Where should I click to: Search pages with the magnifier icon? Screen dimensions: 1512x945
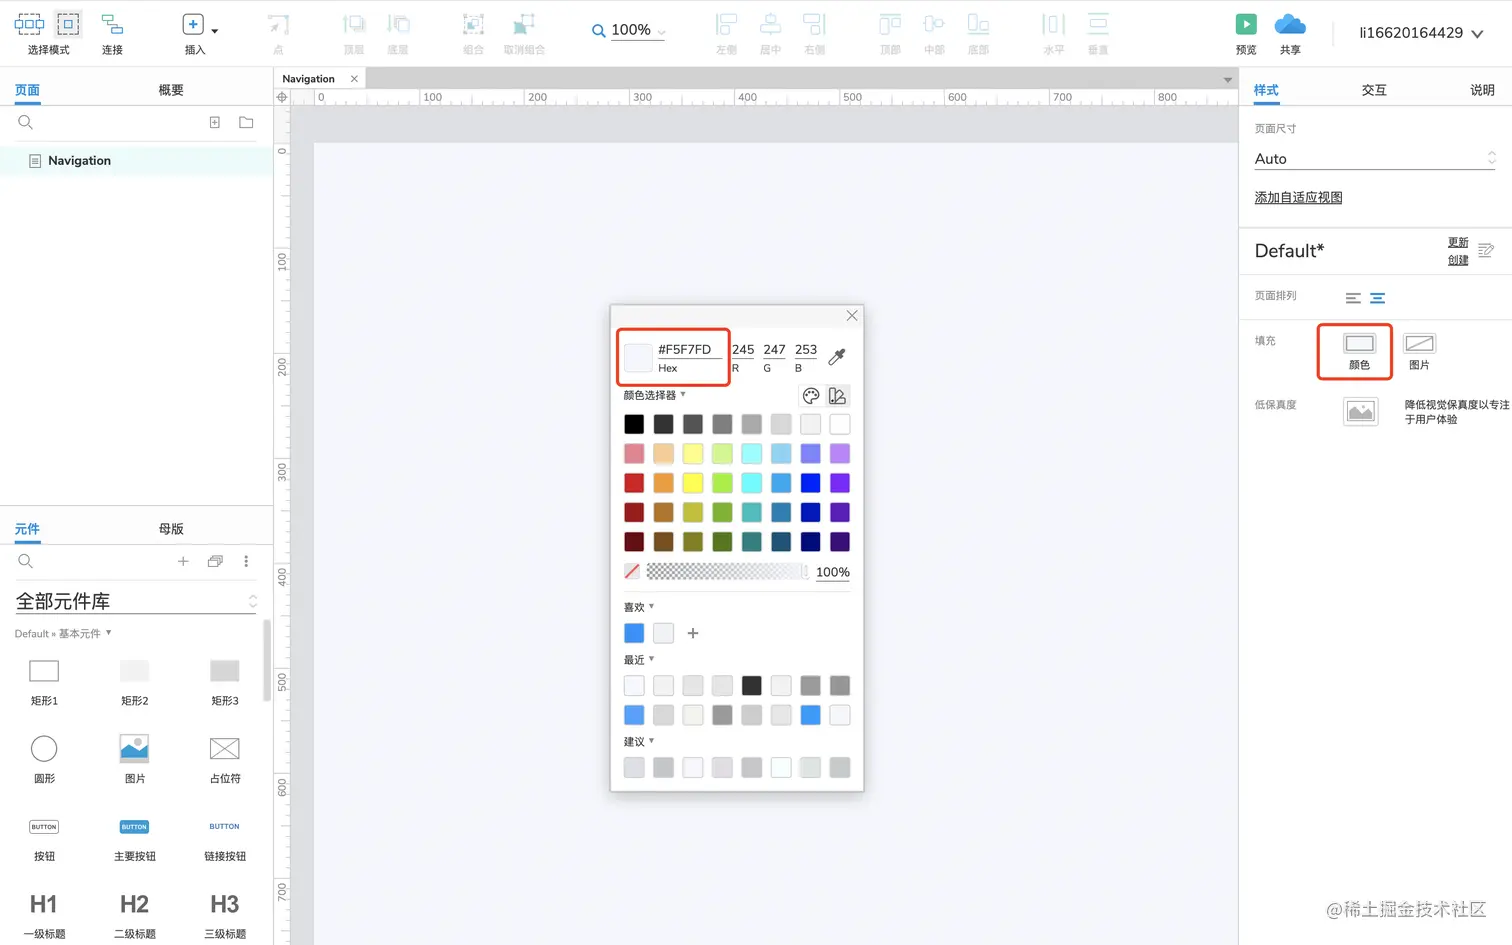click(26, 122)
